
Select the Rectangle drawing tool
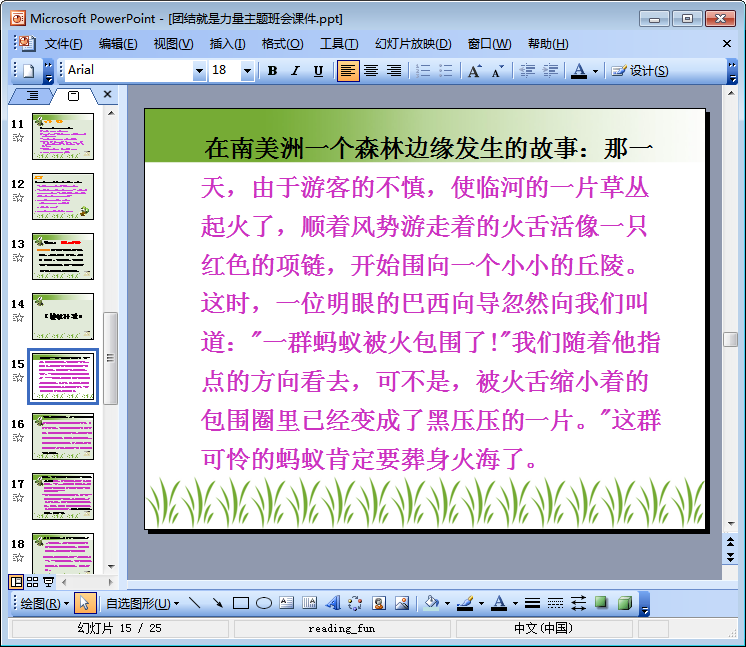coord(241,603)
